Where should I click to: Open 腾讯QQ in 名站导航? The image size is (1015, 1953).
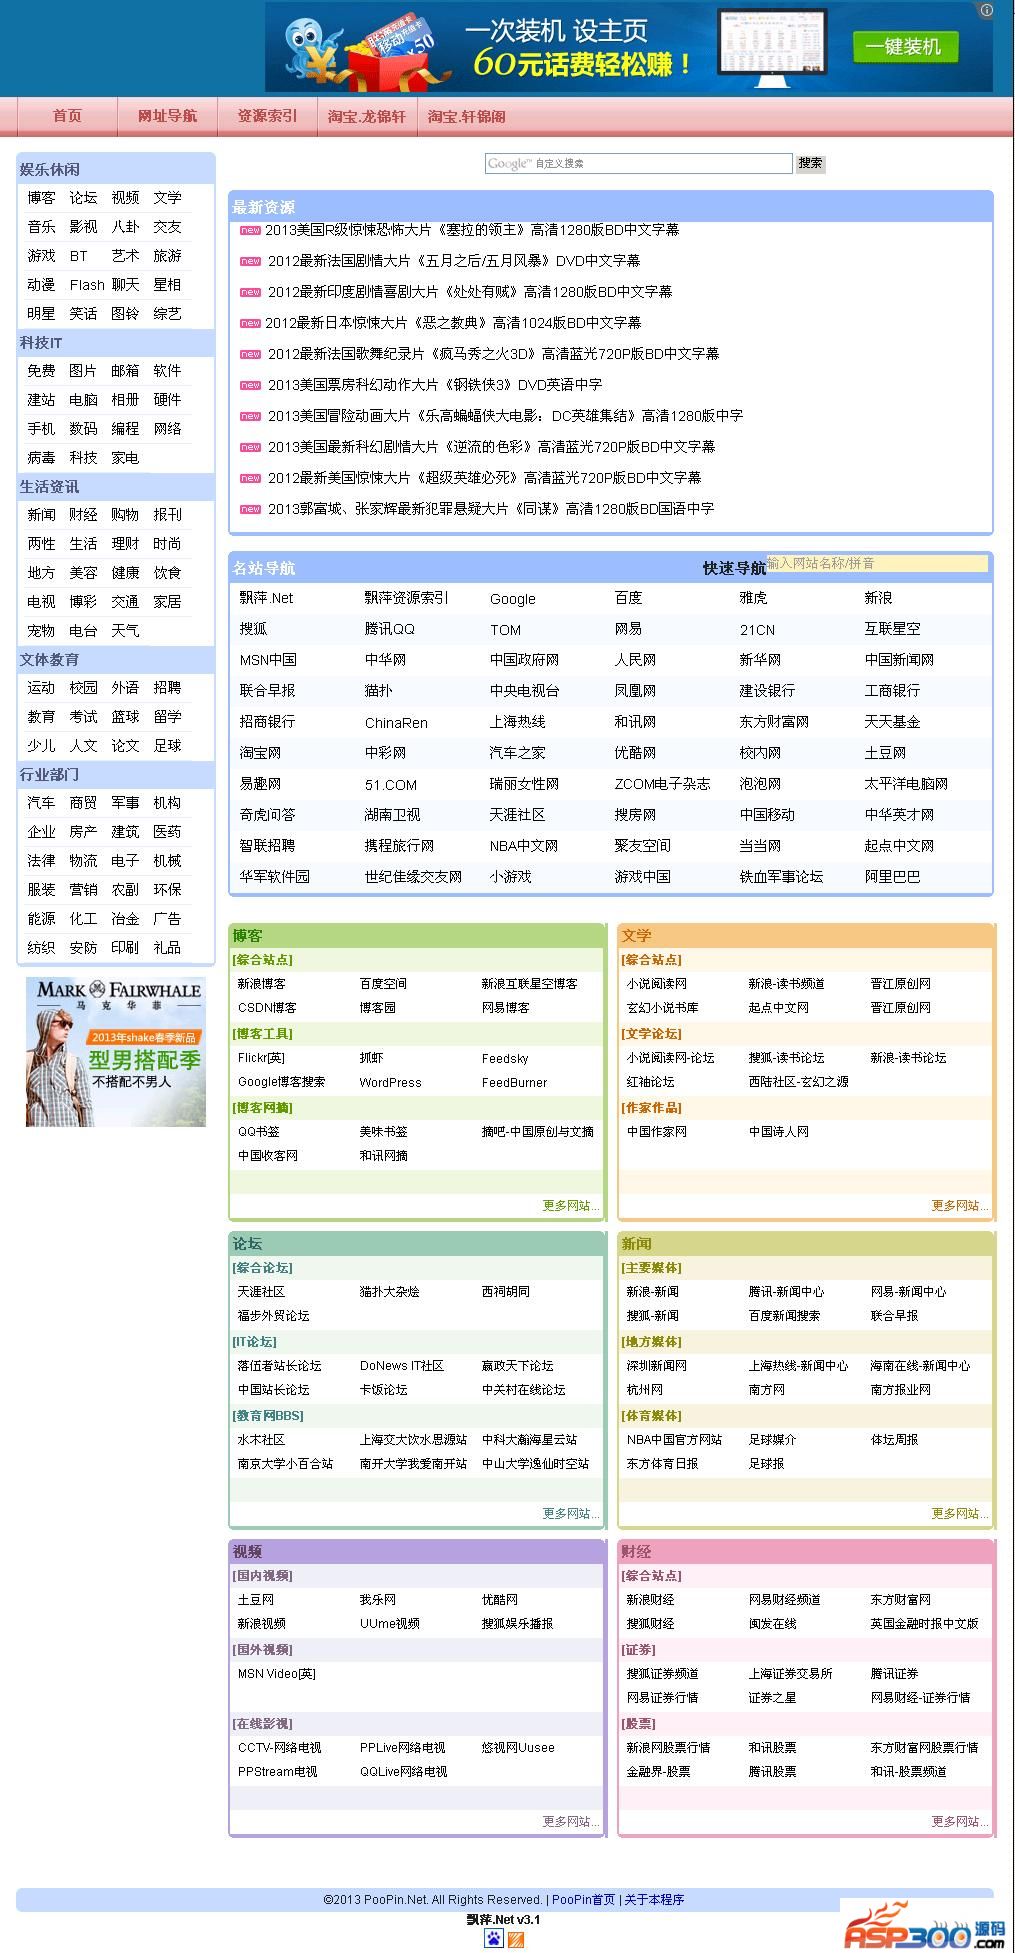(x=389, y=629)
